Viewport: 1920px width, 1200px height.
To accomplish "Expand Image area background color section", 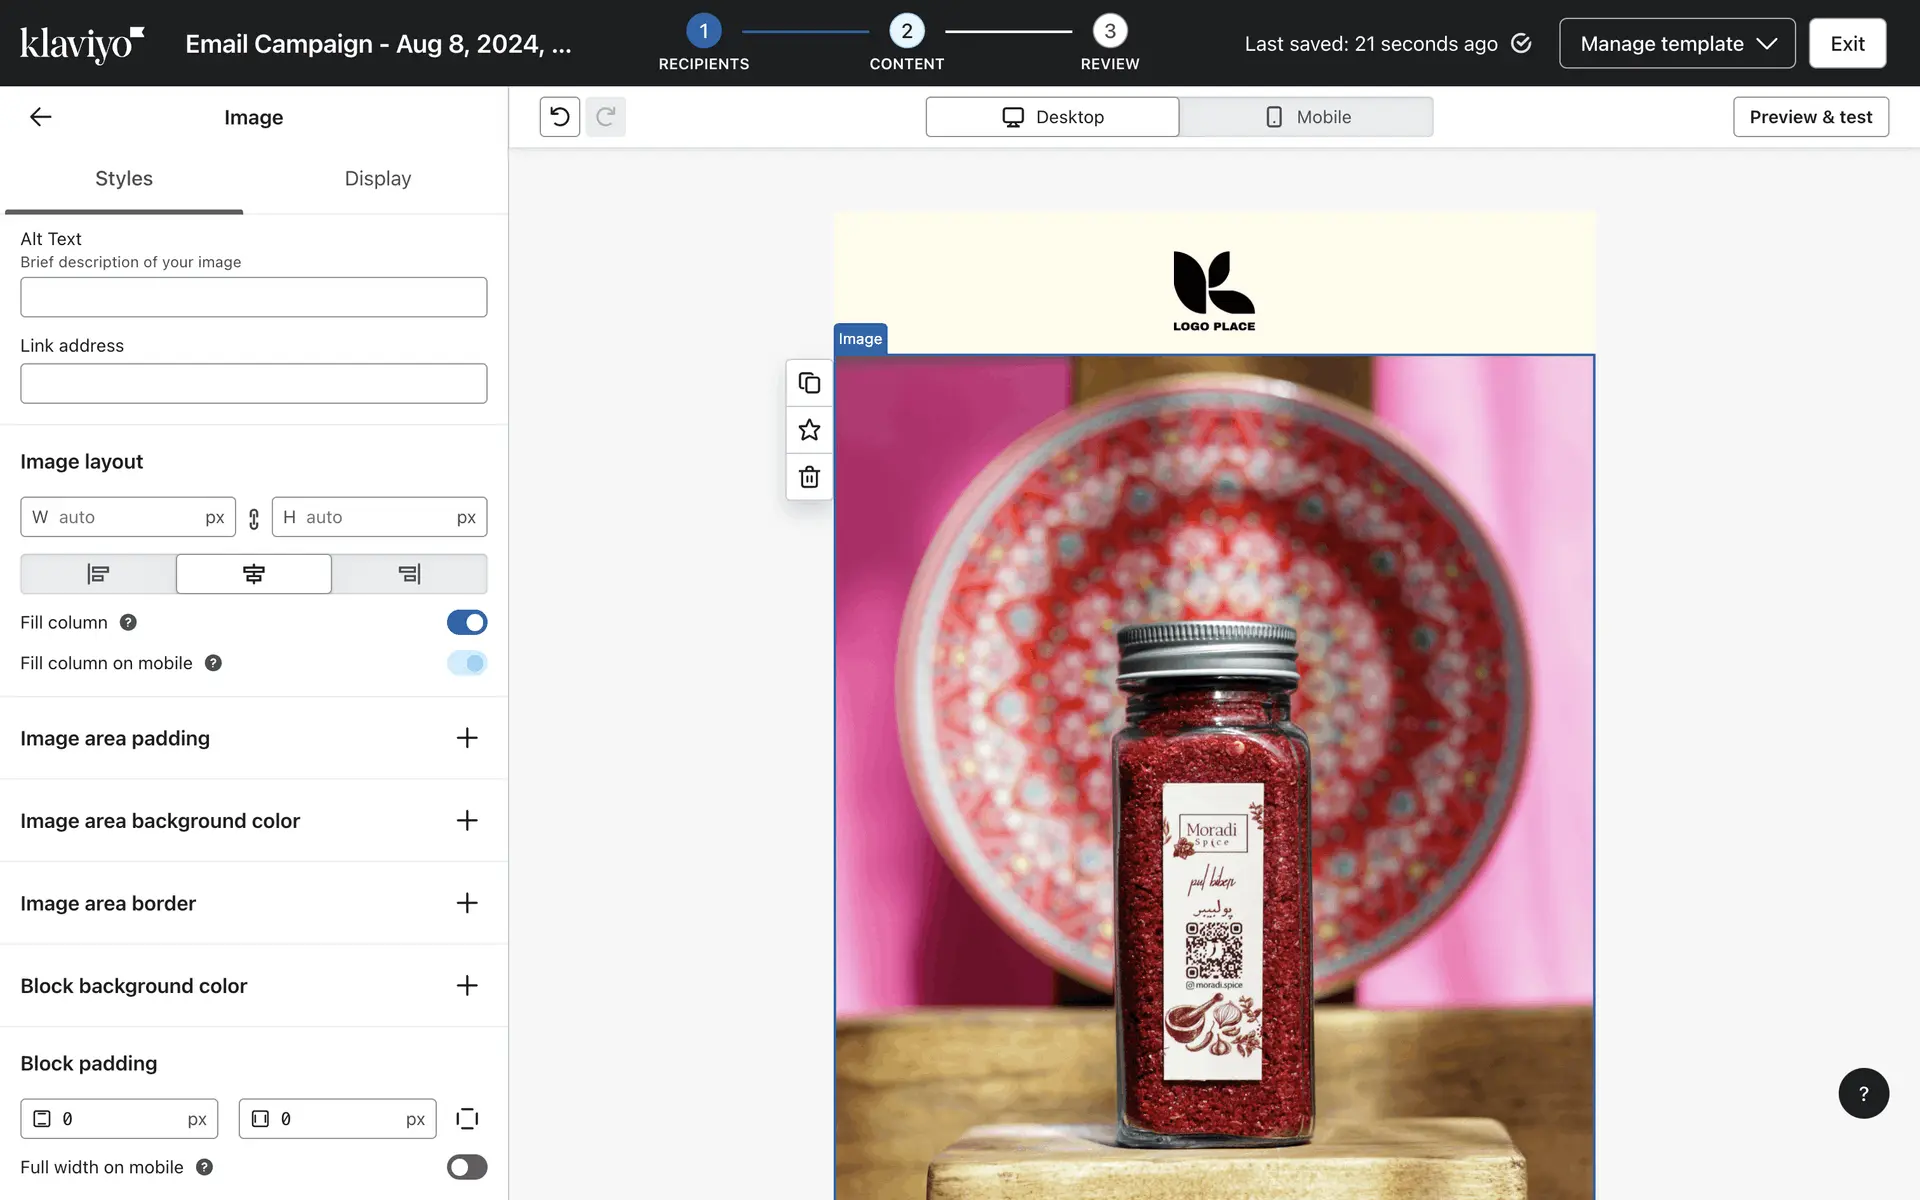I will tap(467, 821).
